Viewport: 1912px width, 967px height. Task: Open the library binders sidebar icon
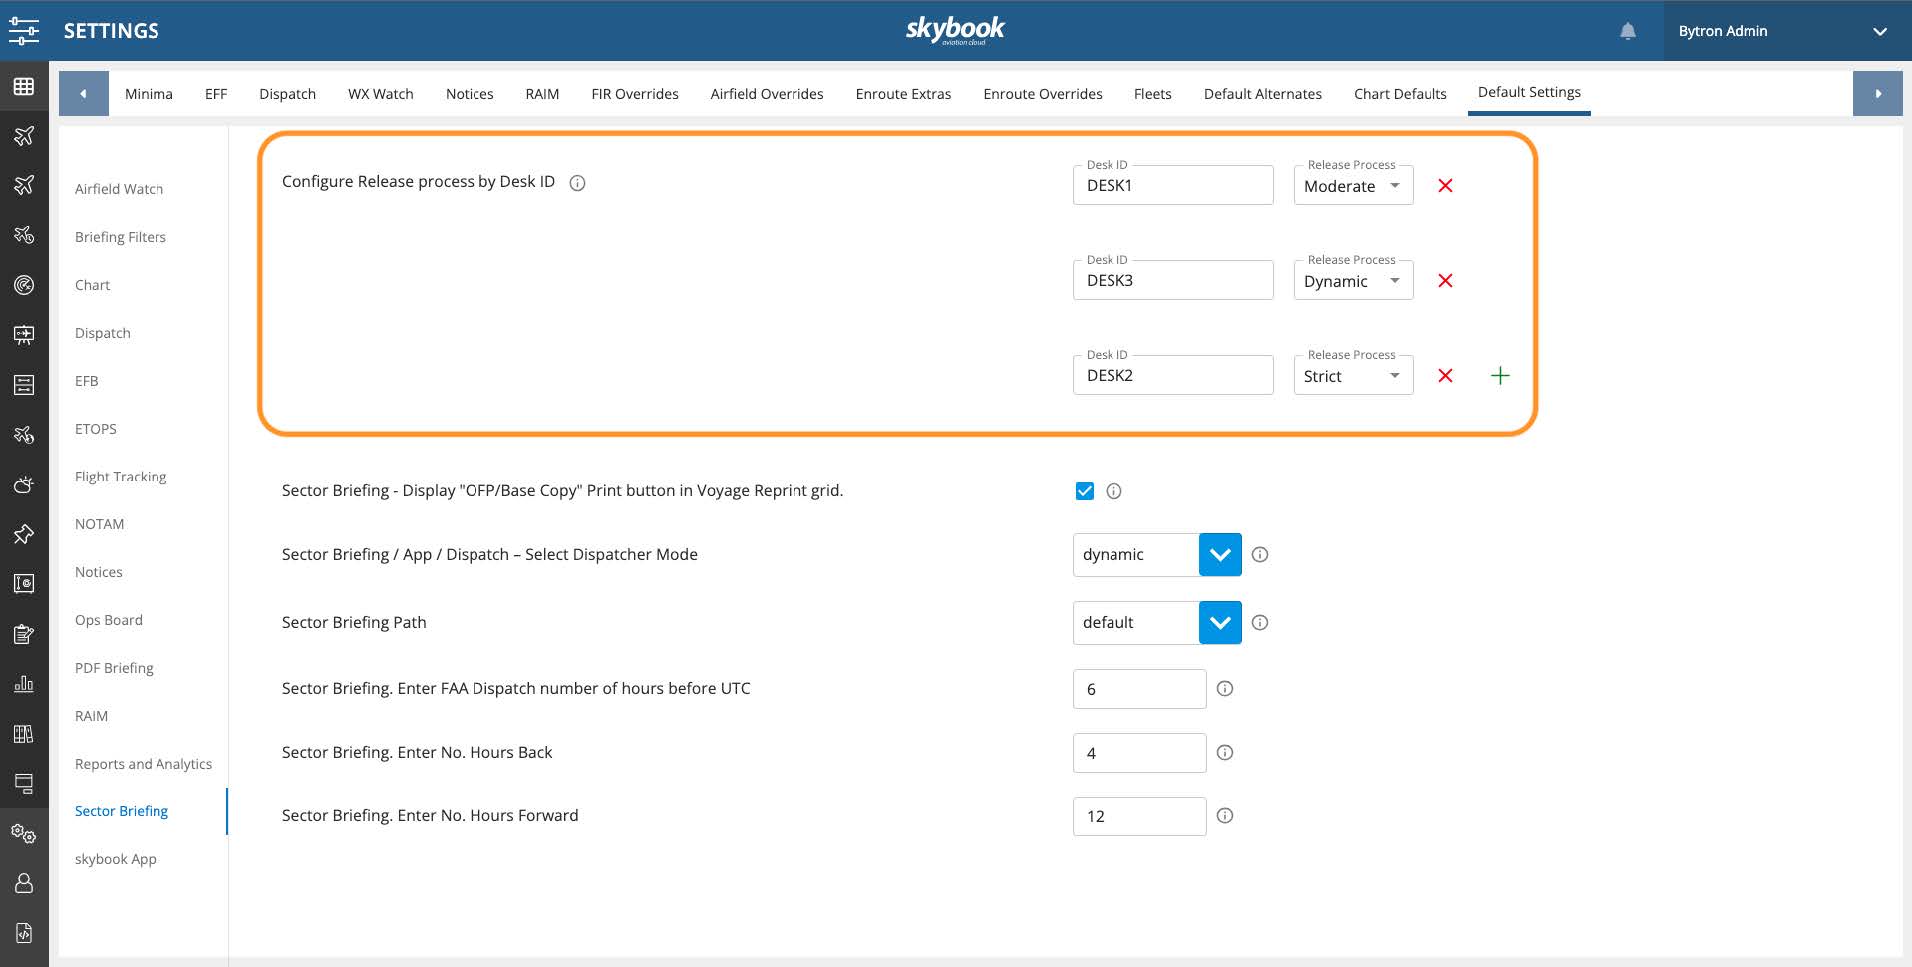[x=24, y=734]
